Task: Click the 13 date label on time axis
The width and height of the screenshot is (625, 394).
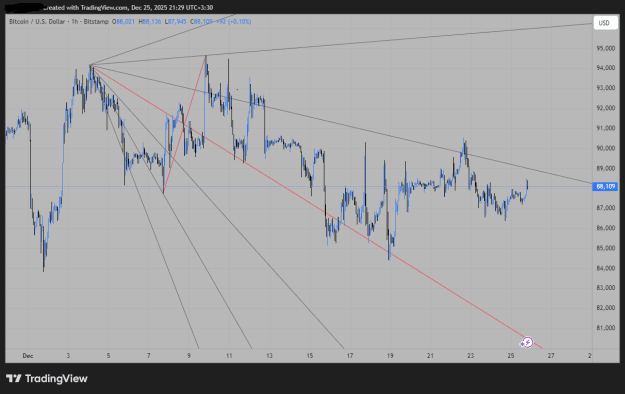Action: [269, 356]
